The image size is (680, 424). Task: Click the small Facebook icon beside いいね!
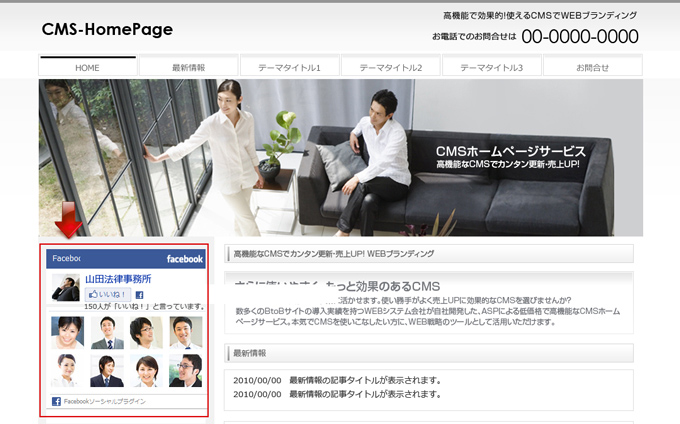[140, 295]
